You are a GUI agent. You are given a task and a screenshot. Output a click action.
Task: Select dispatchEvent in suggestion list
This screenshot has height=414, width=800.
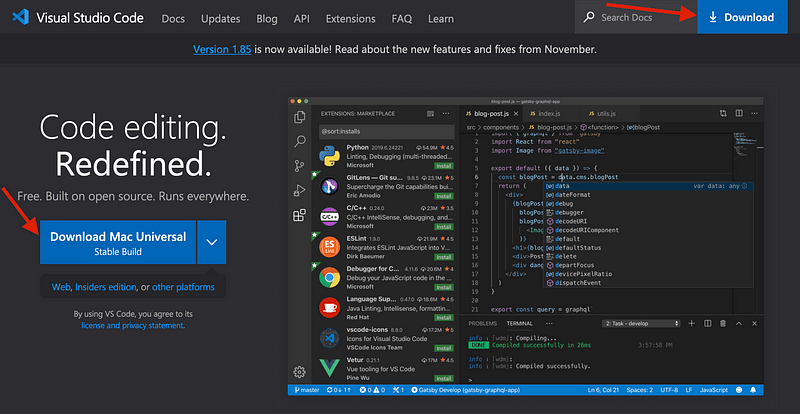578,283
